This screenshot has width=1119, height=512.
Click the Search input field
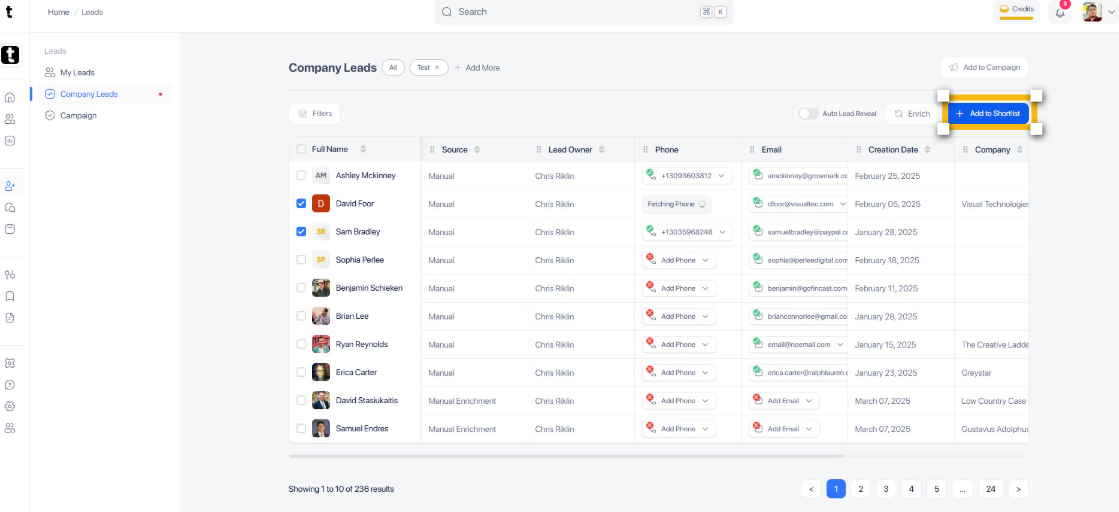tap(584, 12)
